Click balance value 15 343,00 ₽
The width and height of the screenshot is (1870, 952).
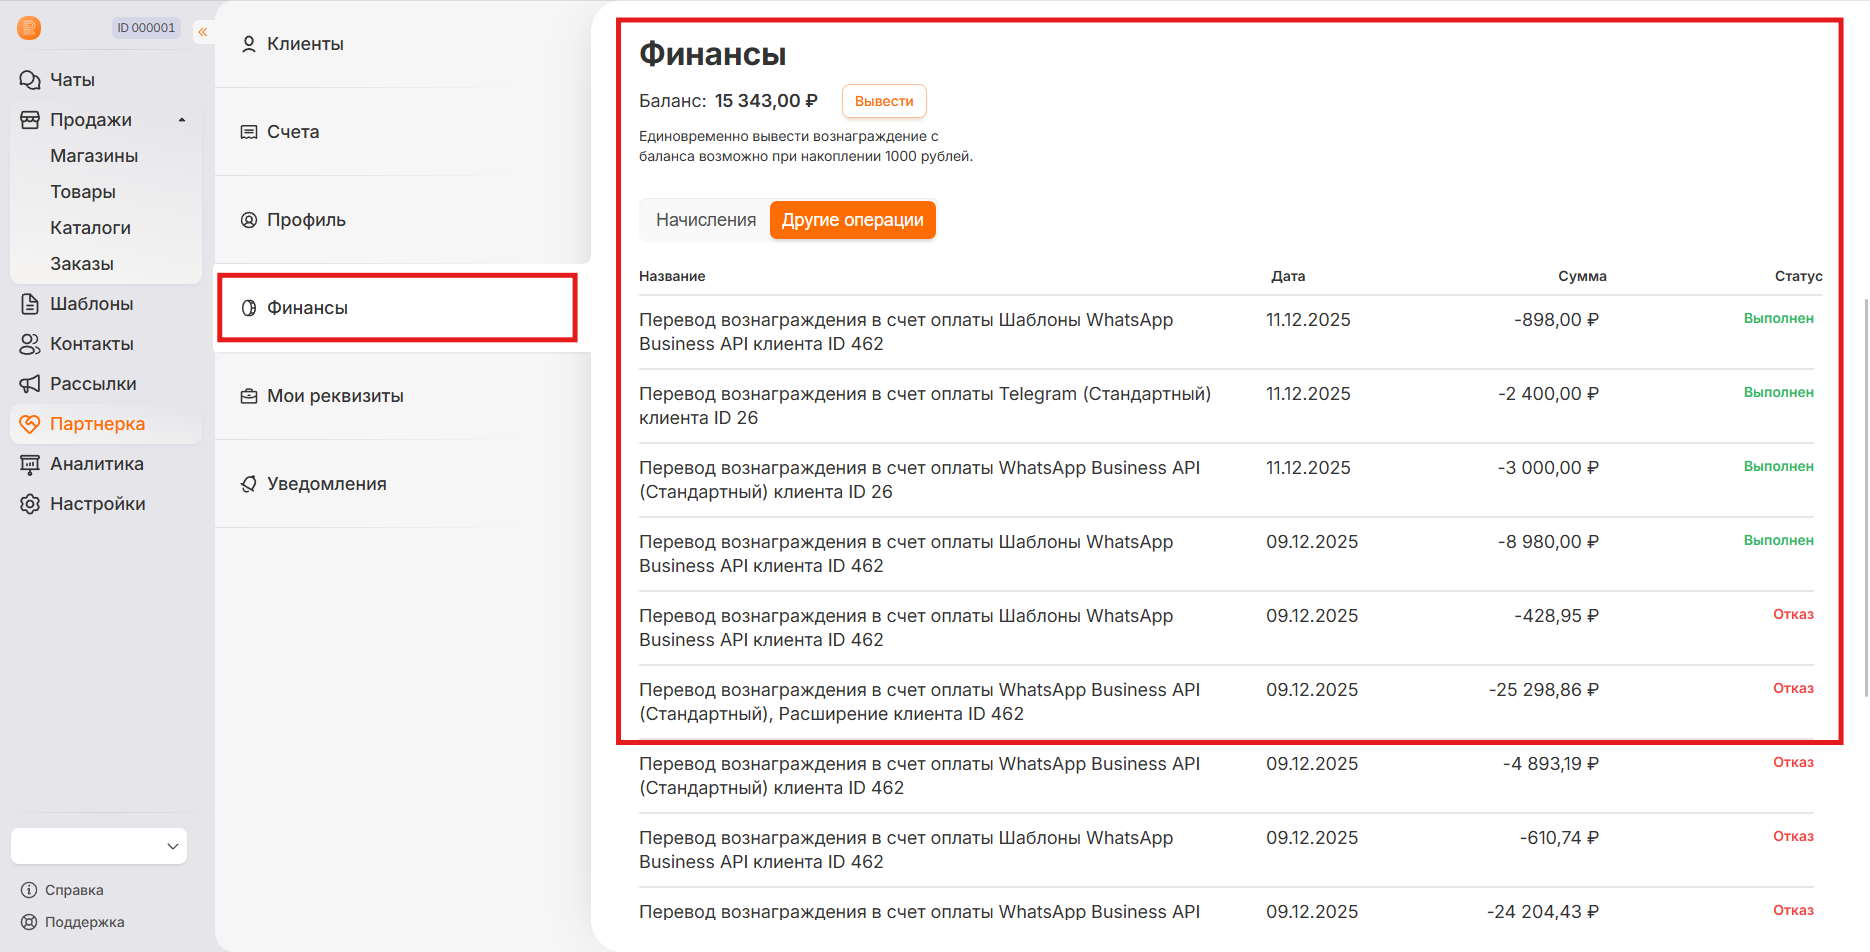click(x=766, y=101)
